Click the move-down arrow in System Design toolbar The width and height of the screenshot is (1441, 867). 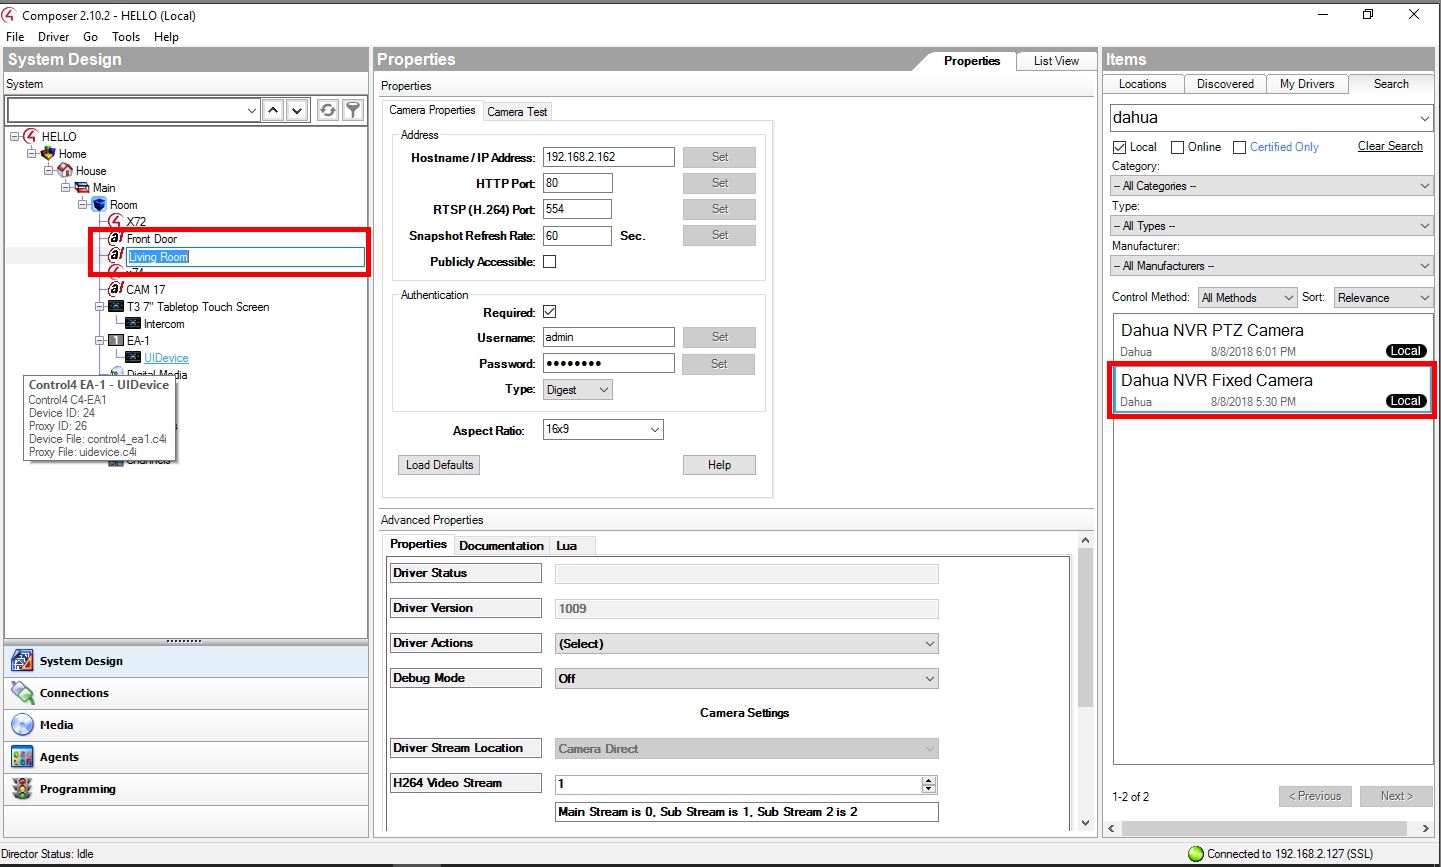[297, 110]
